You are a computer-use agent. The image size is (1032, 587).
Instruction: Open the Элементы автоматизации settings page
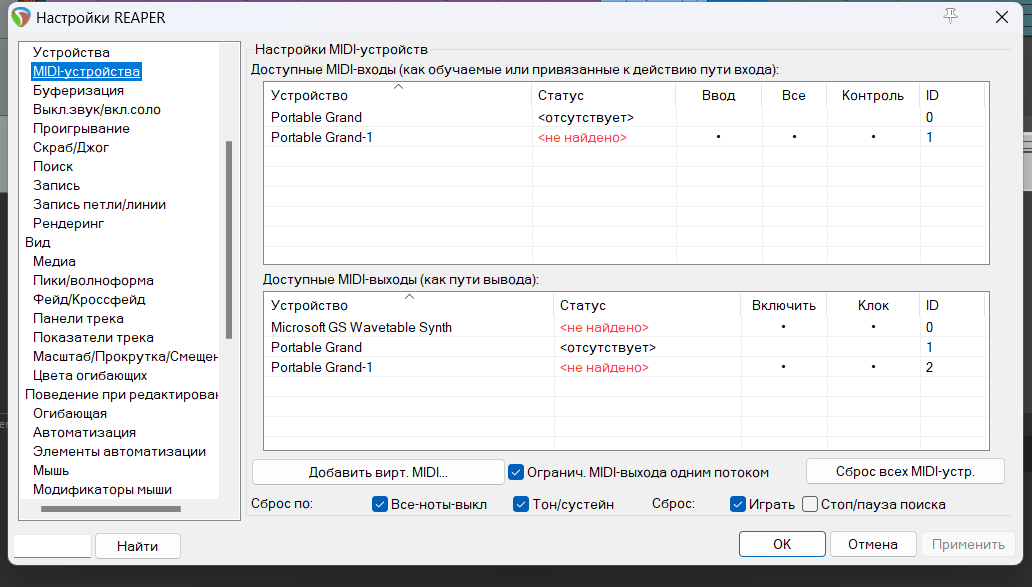point(119,452)
